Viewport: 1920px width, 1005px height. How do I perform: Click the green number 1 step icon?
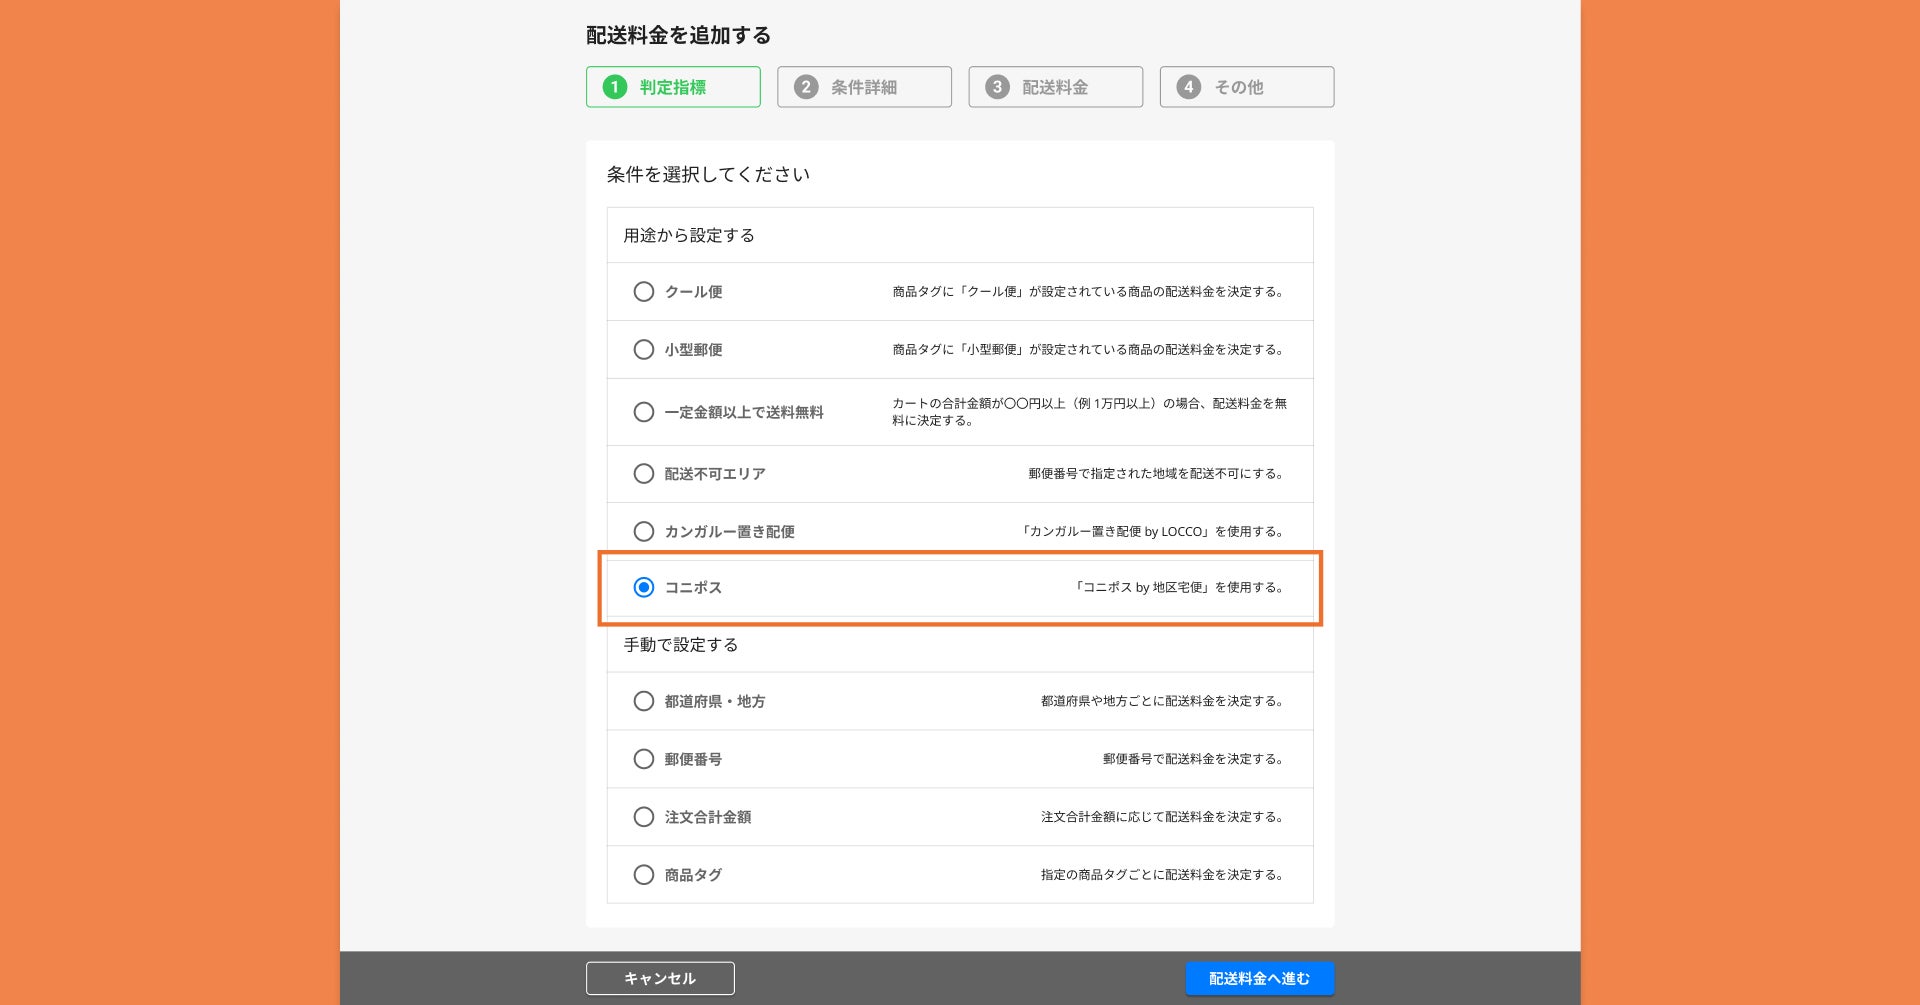pos(615,87)
